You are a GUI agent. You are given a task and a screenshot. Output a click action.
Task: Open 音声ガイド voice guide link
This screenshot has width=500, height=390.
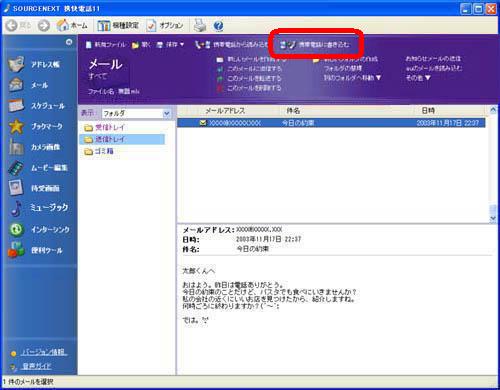click(37, 366)
